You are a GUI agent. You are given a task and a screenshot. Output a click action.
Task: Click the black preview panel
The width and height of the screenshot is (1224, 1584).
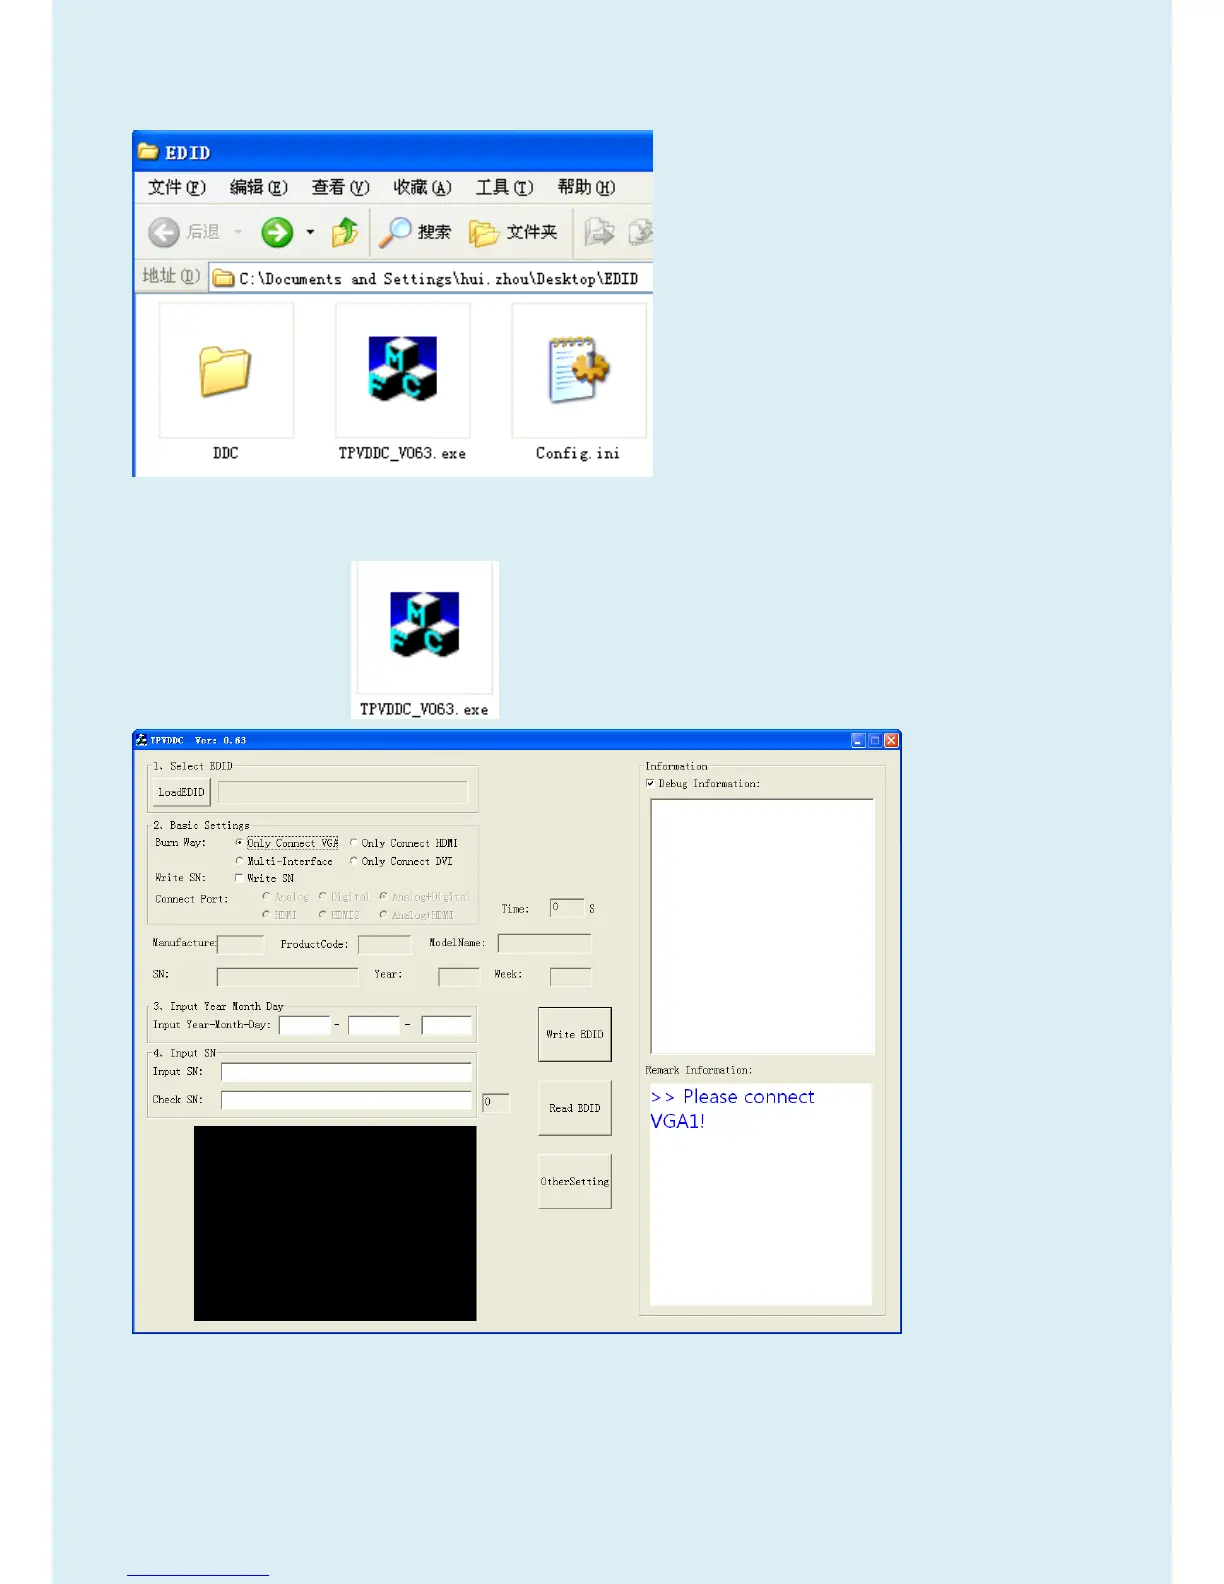click(x=335, y=1224)
